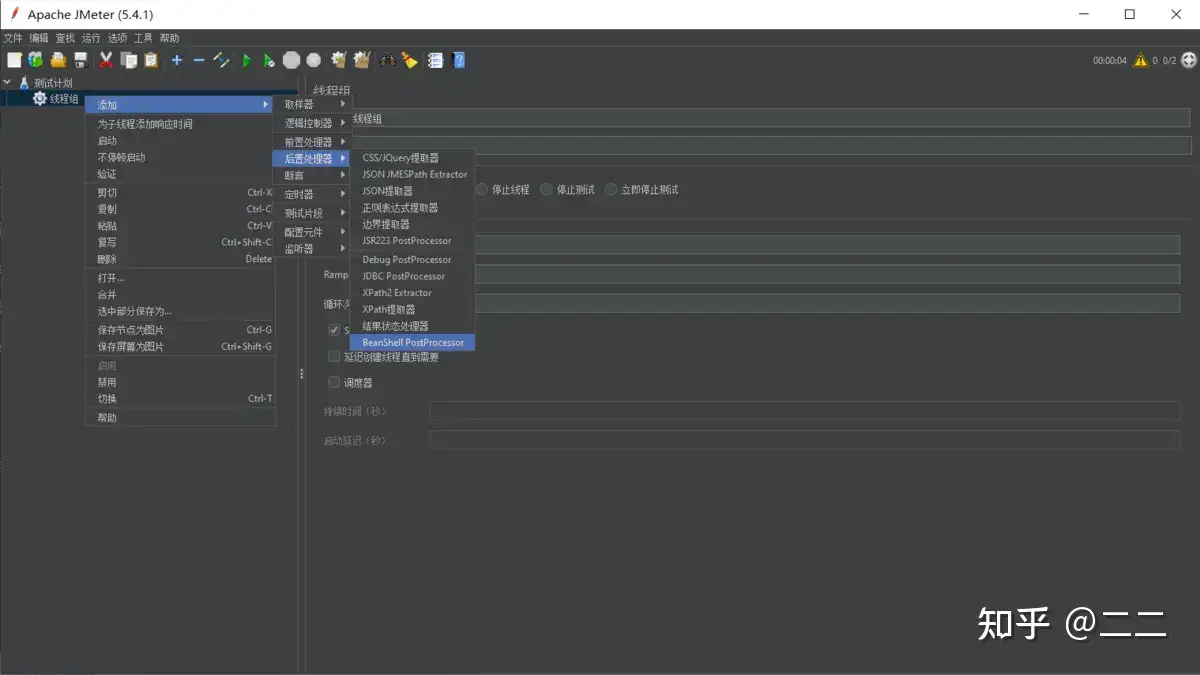The height and width of the screenshot is (675, 1200).
Task: Expand the 取样器 submenu
Action: (312, 104)
